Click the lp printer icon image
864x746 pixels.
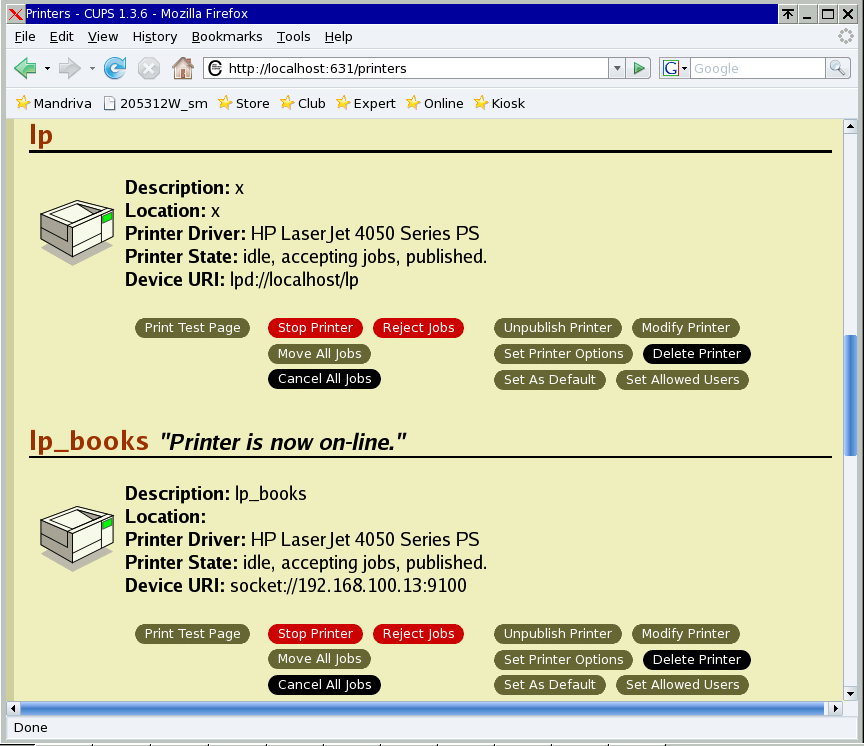pos(77,232)
